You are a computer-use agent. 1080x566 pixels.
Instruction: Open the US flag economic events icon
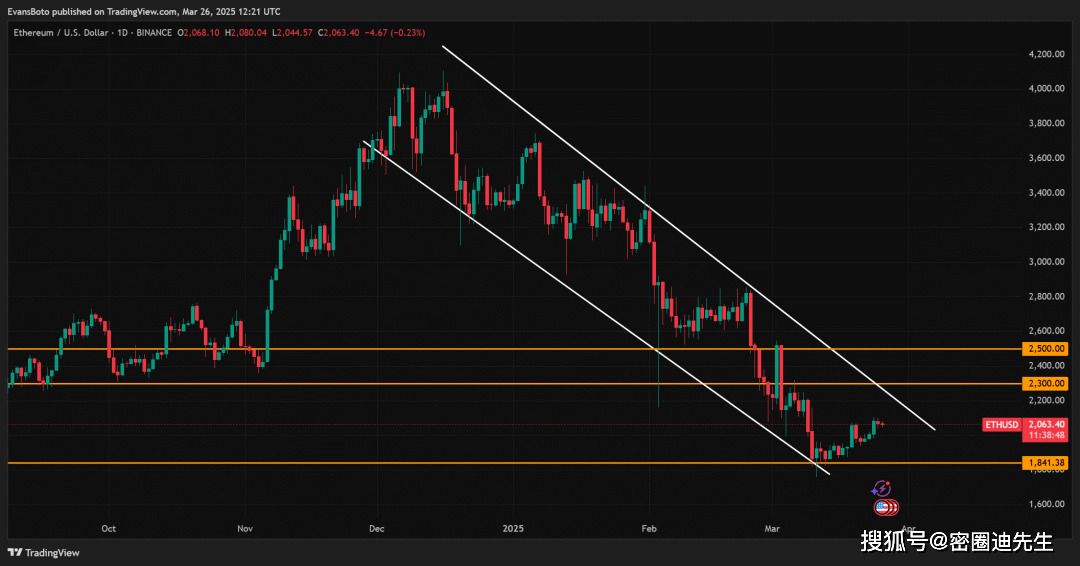[x=881, y=507]
